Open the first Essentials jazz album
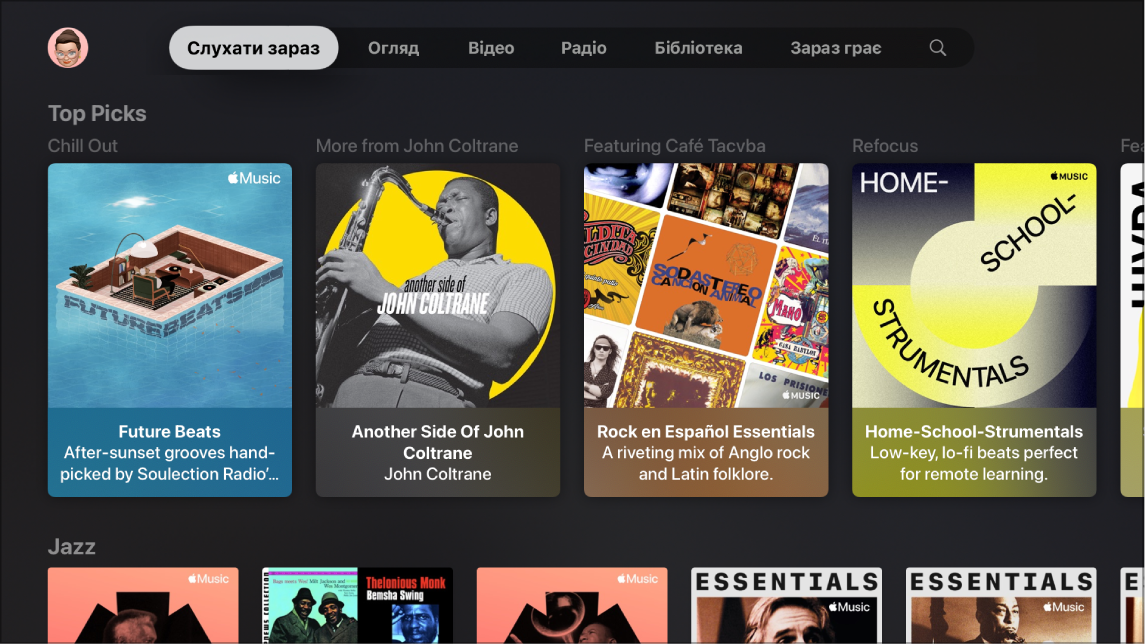 coord(786,605)
